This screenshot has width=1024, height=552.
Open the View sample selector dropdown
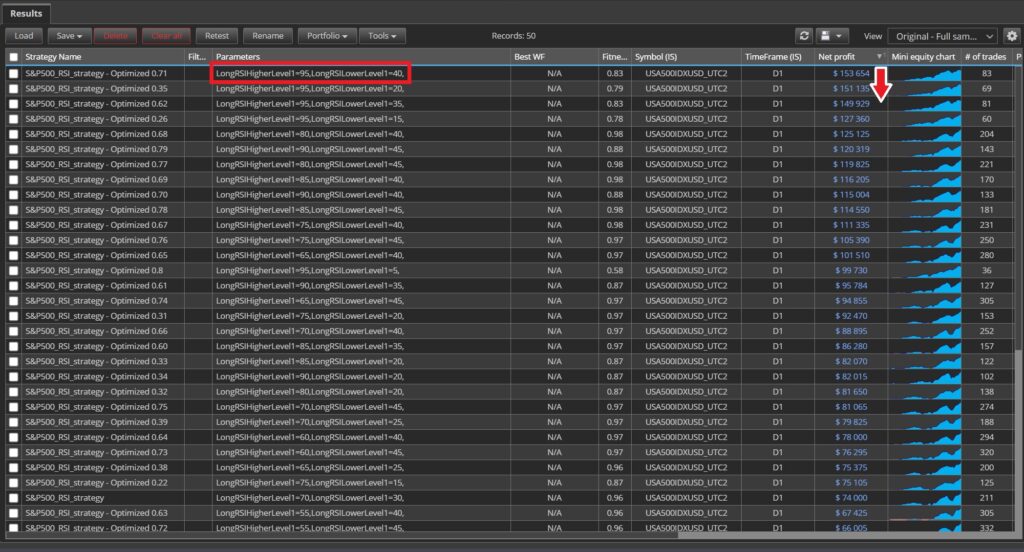(x=942, y=36)
